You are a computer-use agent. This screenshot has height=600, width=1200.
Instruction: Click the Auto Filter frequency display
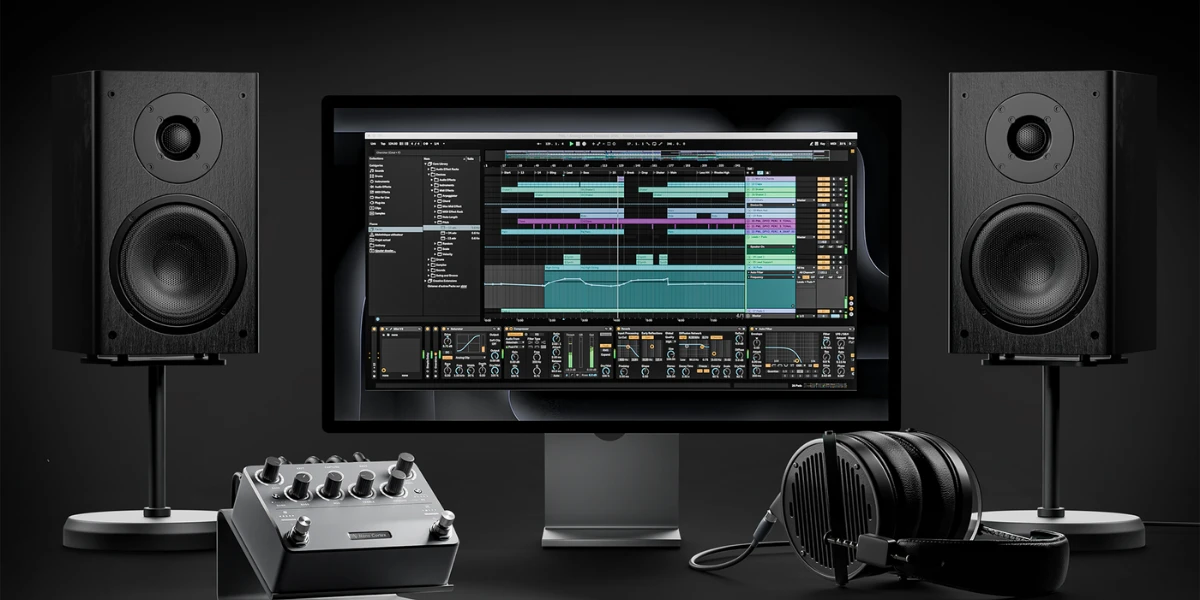tap(792, 347)
